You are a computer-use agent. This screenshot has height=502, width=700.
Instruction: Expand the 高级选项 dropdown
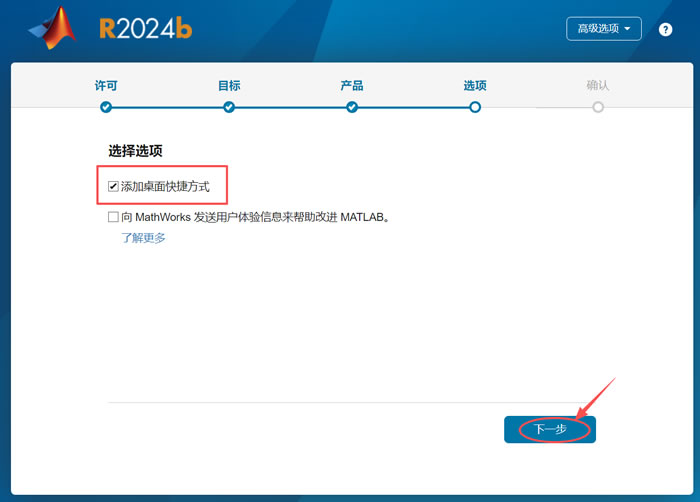tap(604, 29)
